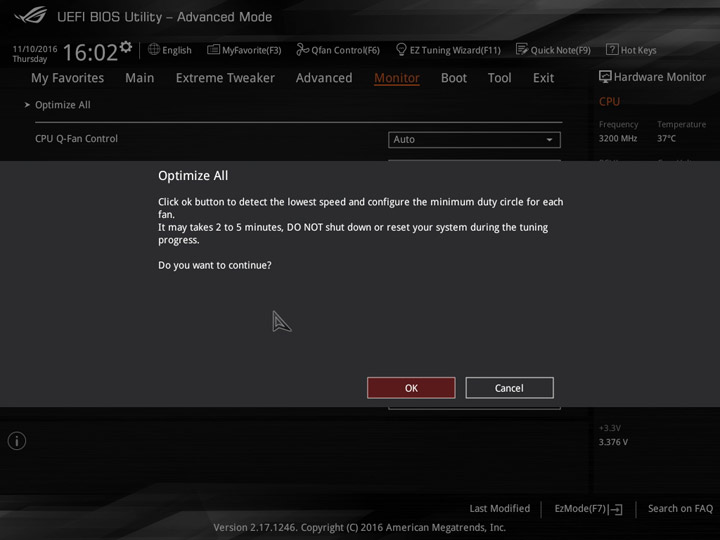Open MyFavorite(F3)
Screen dimensions: 720x540
[252, 50]
